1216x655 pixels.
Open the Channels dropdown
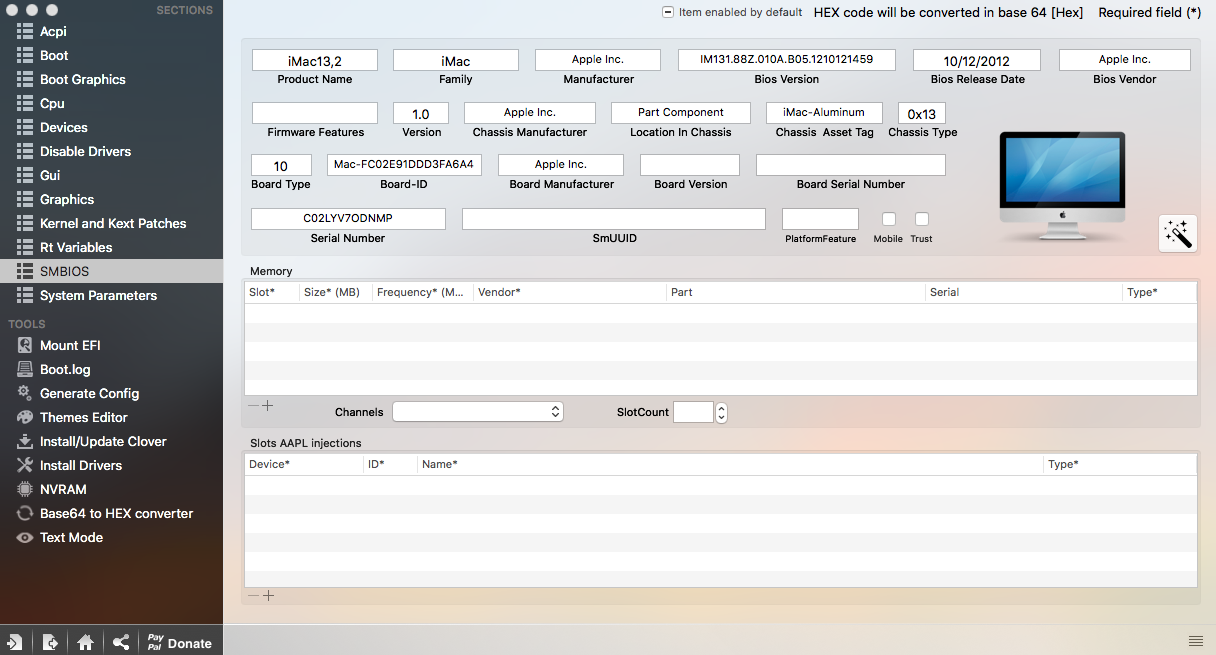(x=478, y=412)
